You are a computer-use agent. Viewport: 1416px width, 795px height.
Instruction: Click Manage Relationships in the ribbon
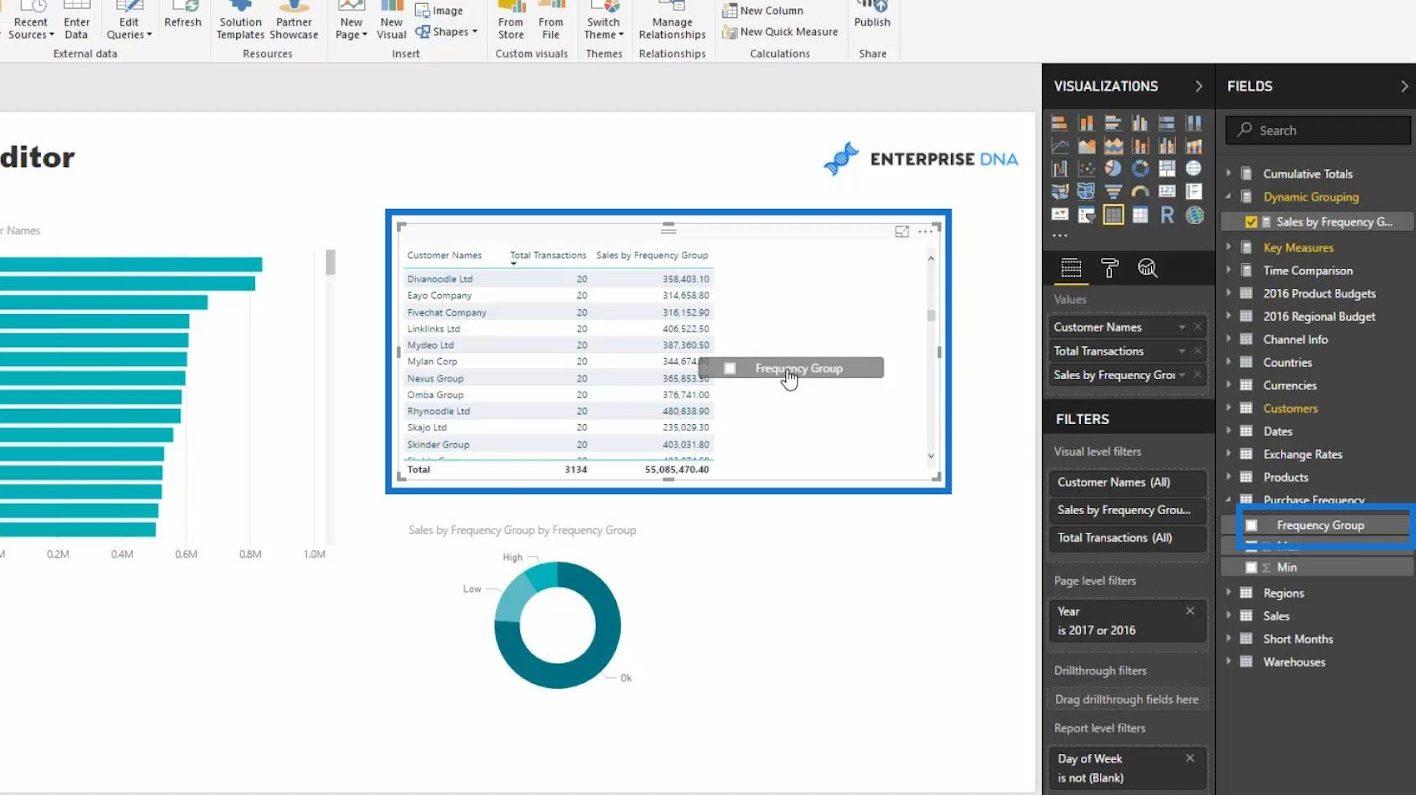[x=672, y=22]
